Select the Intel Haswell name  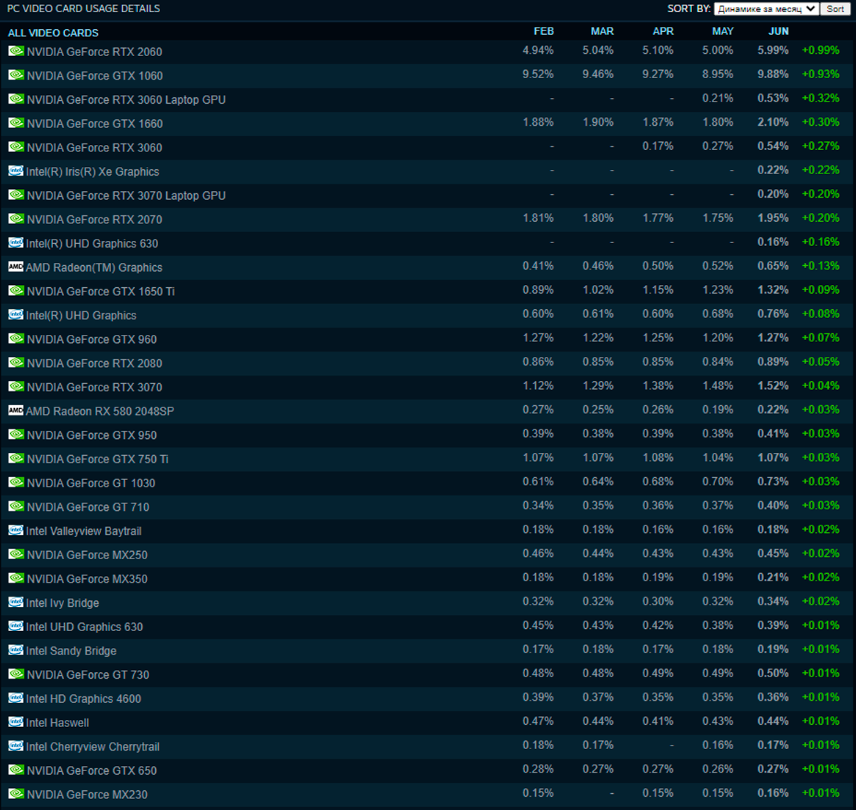click(57, 723)
